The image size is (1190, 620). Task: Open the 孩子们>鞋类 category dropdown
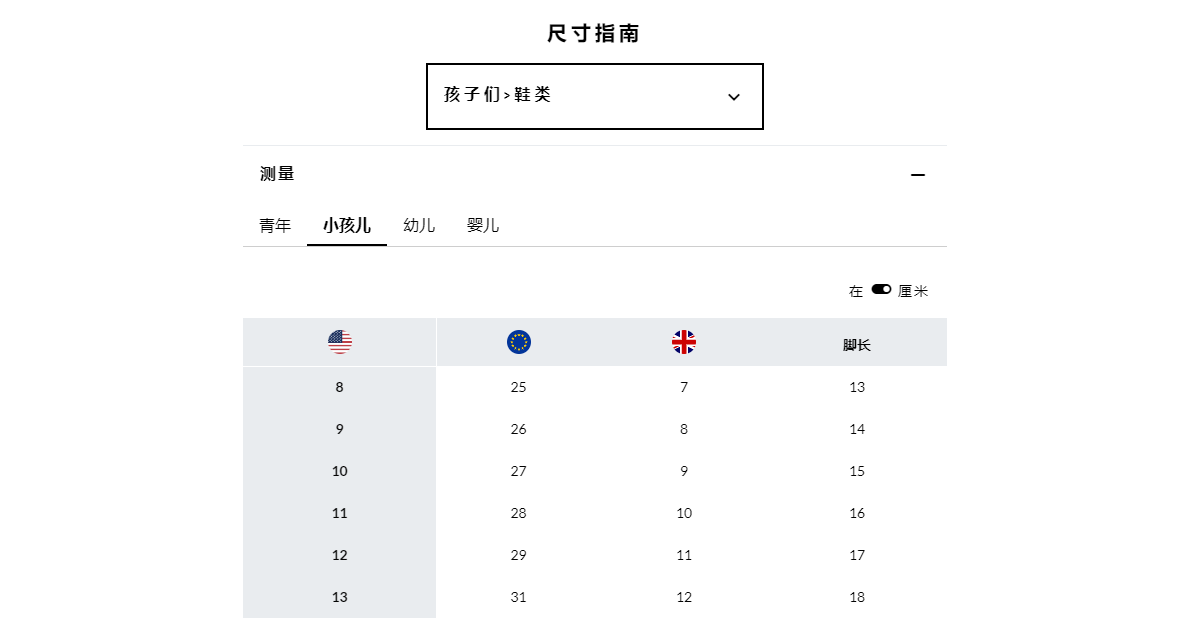[x=595, y=96]
